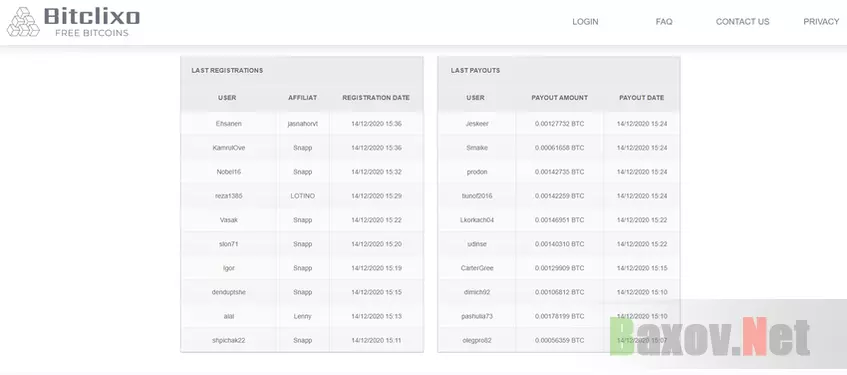Image resolution: width=847 pixels, height=375 pixels.
Task: Go to CONTACT US
Action: click(x=742, y=22)
